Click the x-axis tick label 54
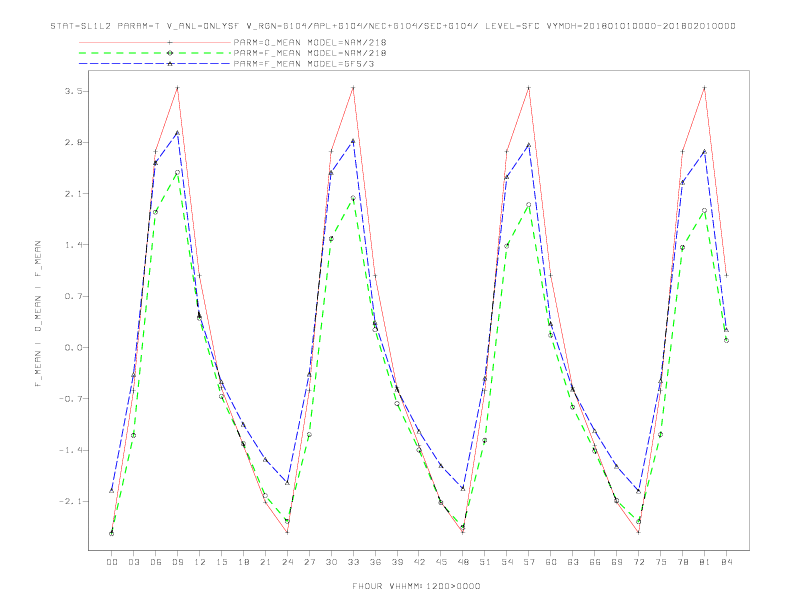This screenshot has width=792, height=612. pos(507,562)
